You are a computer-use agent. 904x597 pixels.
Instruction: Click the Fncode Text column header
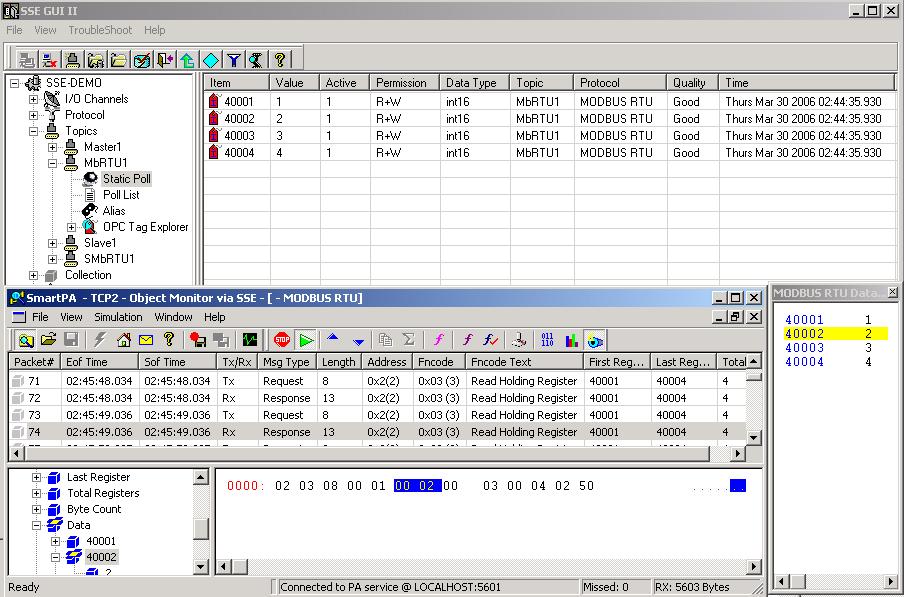click(524, 362)
